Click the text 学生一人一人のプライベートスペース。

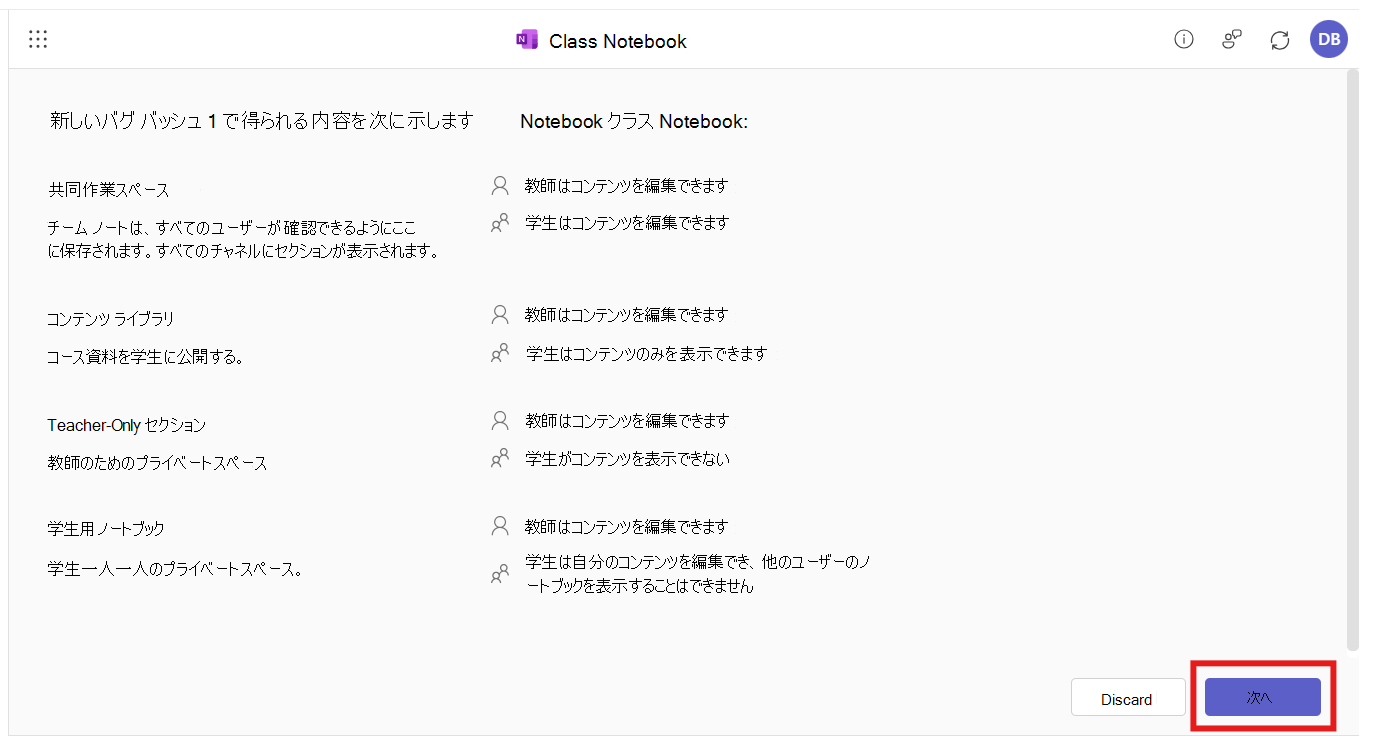coord(175,569)
